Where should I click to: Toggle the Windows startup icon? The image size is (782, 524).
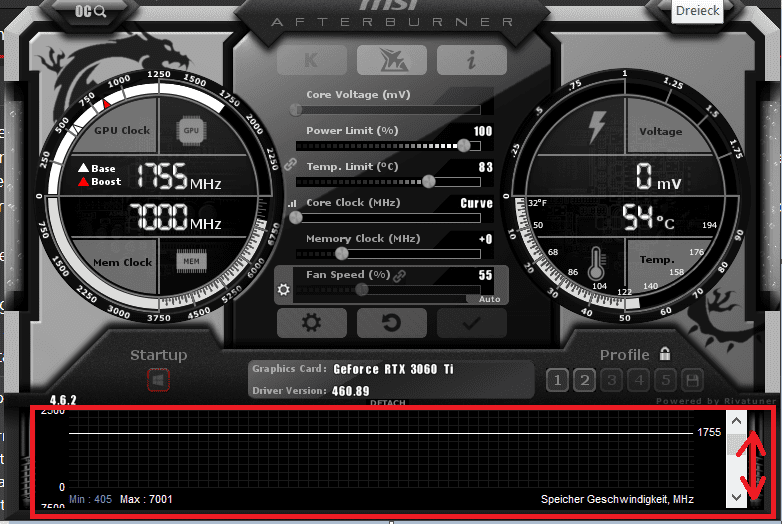point(158,380)
